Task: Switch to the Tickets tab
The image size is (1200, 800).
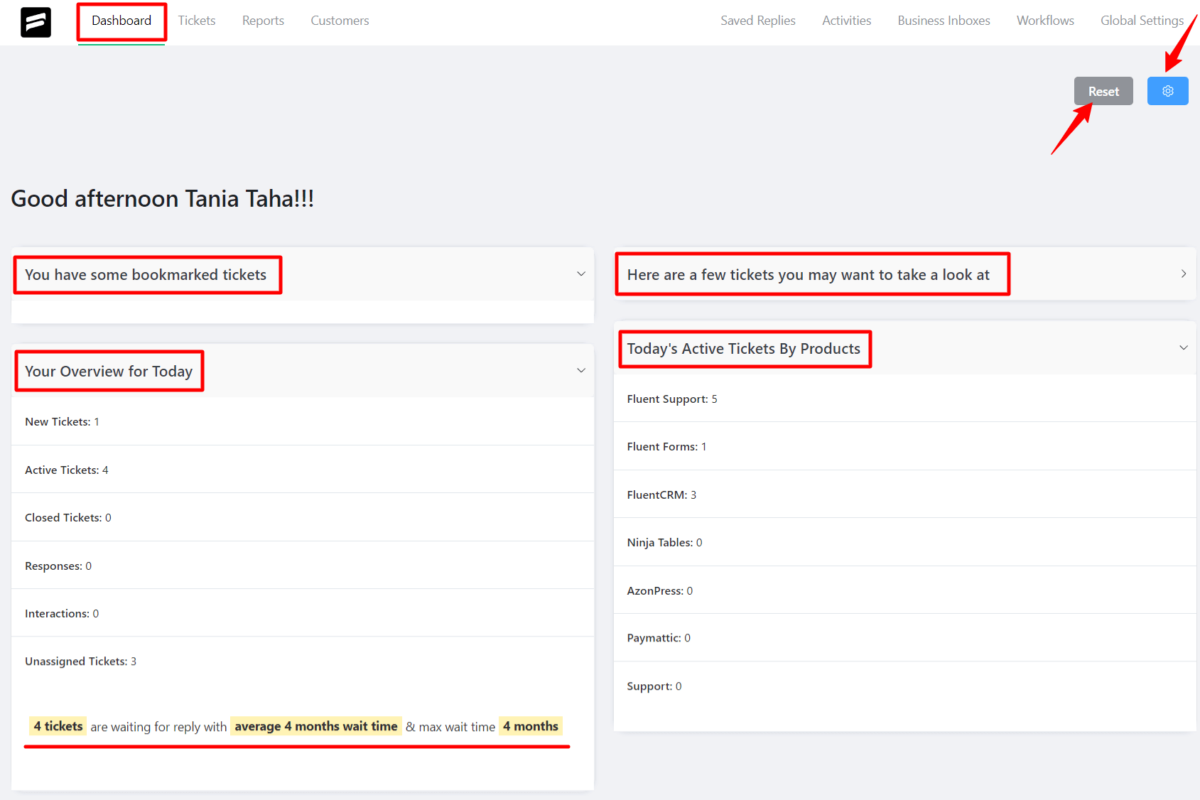Action: (x=197, y=20)
